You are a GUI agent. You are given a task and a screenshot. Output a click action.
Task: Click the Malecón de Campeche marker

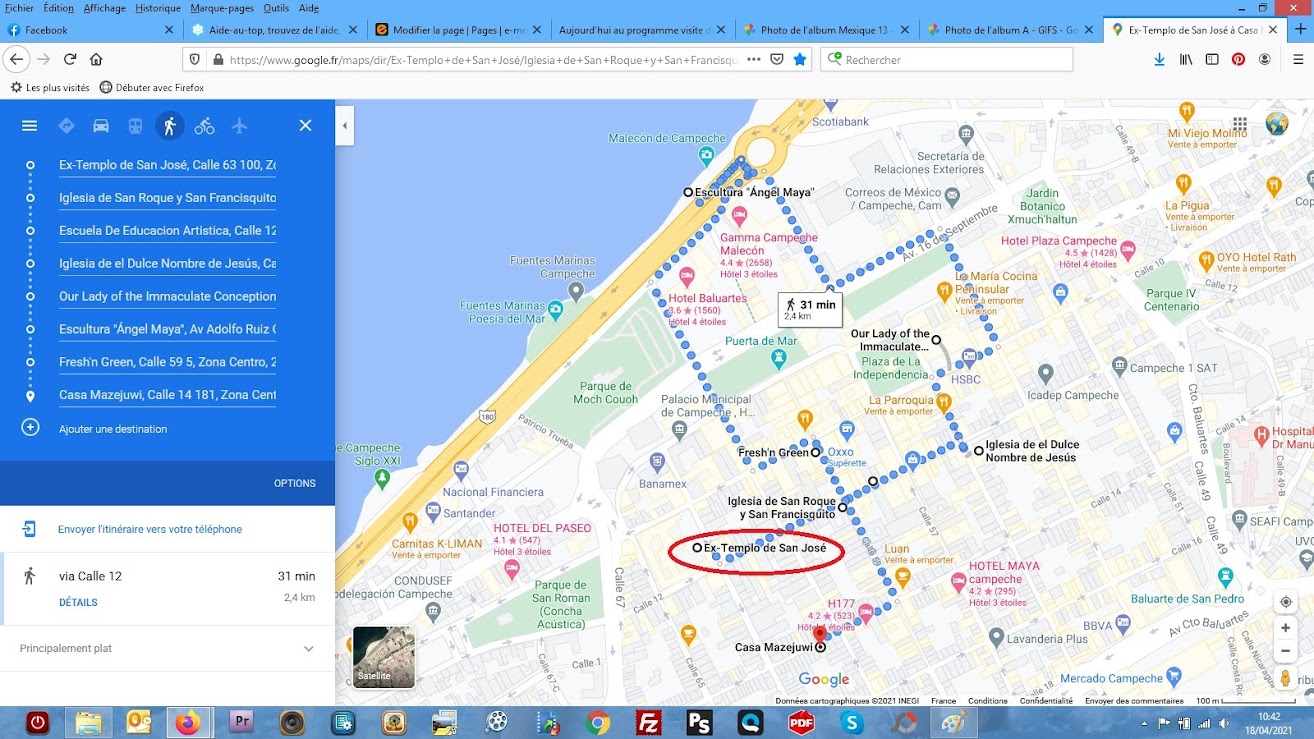[x=707, y=155]
